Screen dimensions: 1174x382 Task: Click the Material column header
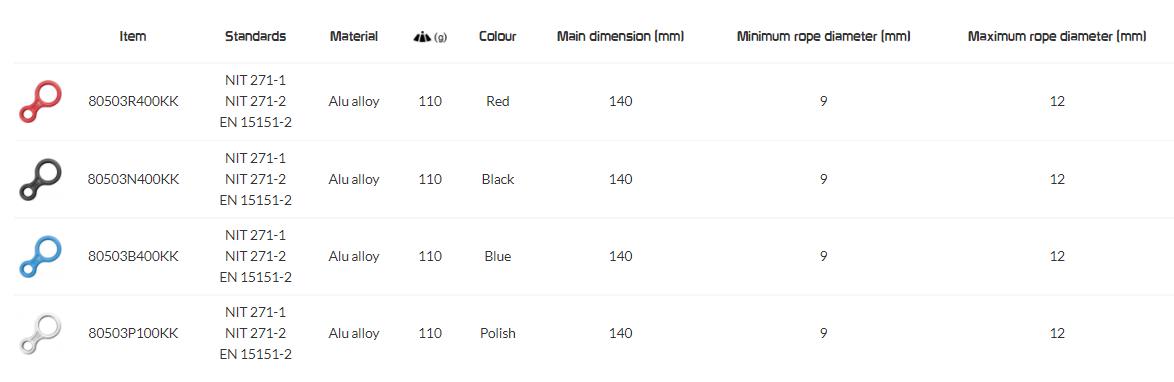353,36
